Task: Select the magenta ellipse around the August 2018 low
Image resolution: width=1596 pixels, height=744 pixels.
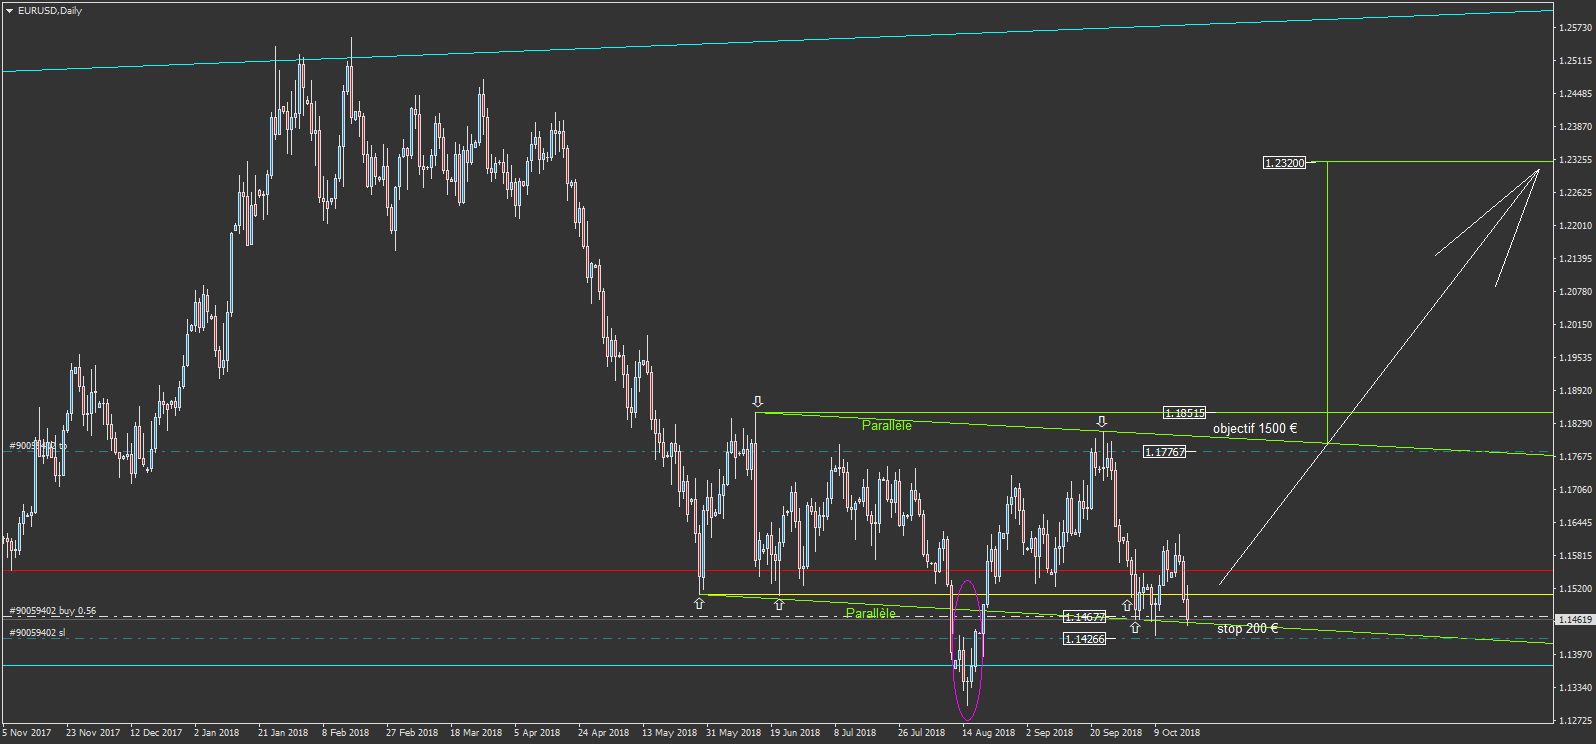Action: pyautogui.click(x=968, y=650)
